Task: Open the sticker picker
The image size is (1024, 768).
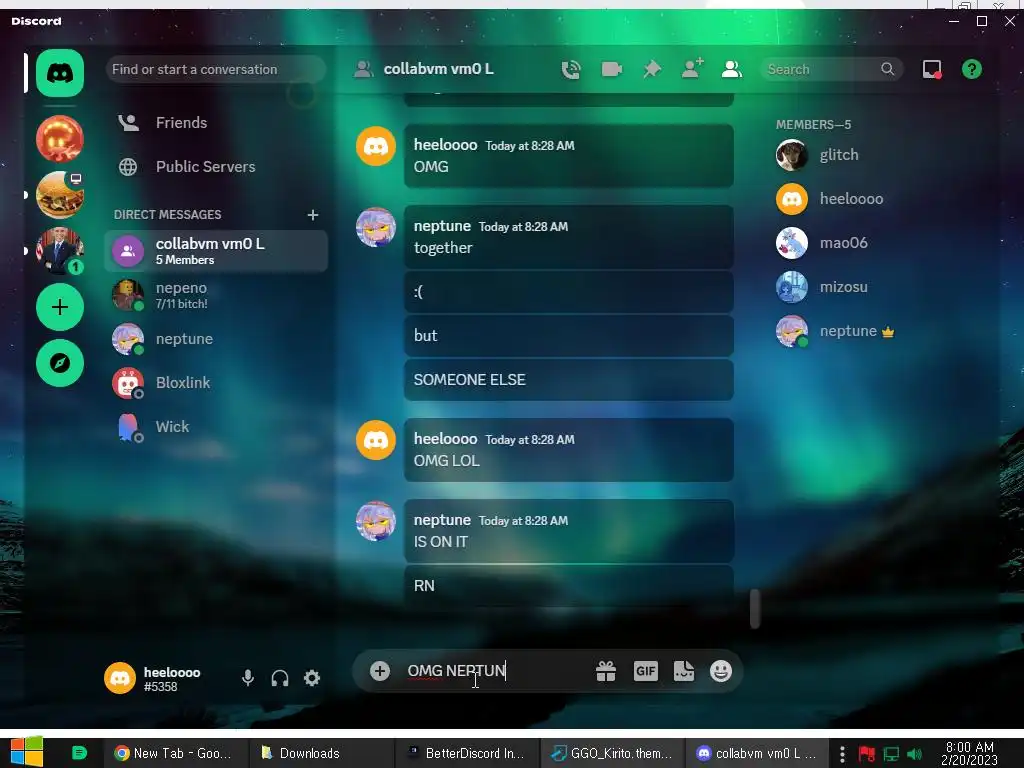Action: click(x=684, y=671)
